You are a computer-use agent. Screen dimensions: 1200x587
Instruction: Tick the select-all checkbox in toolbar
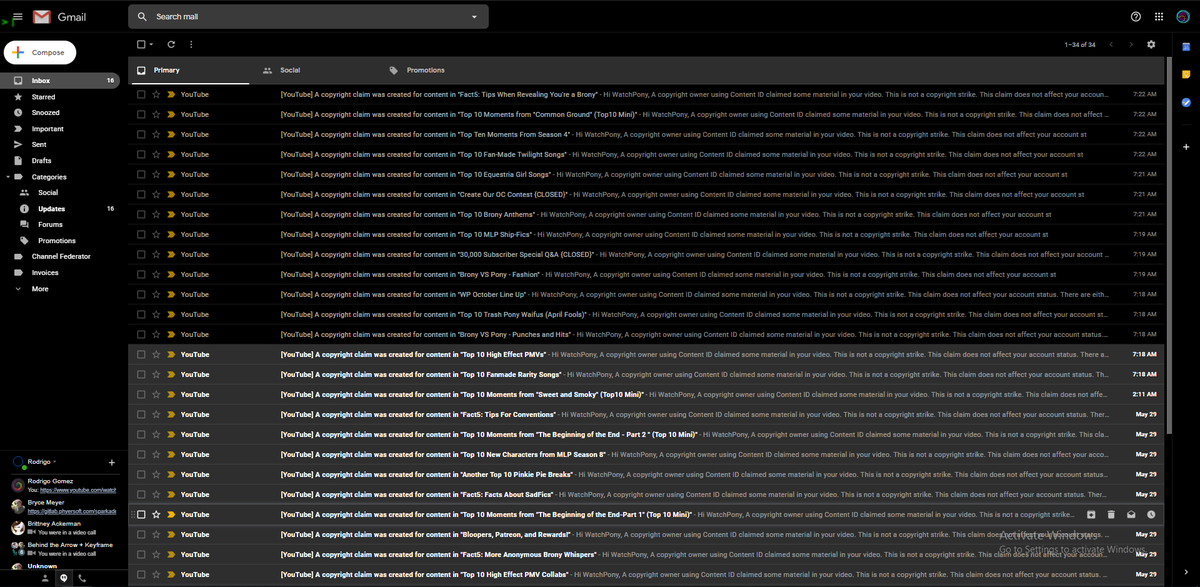coord(141,44)
